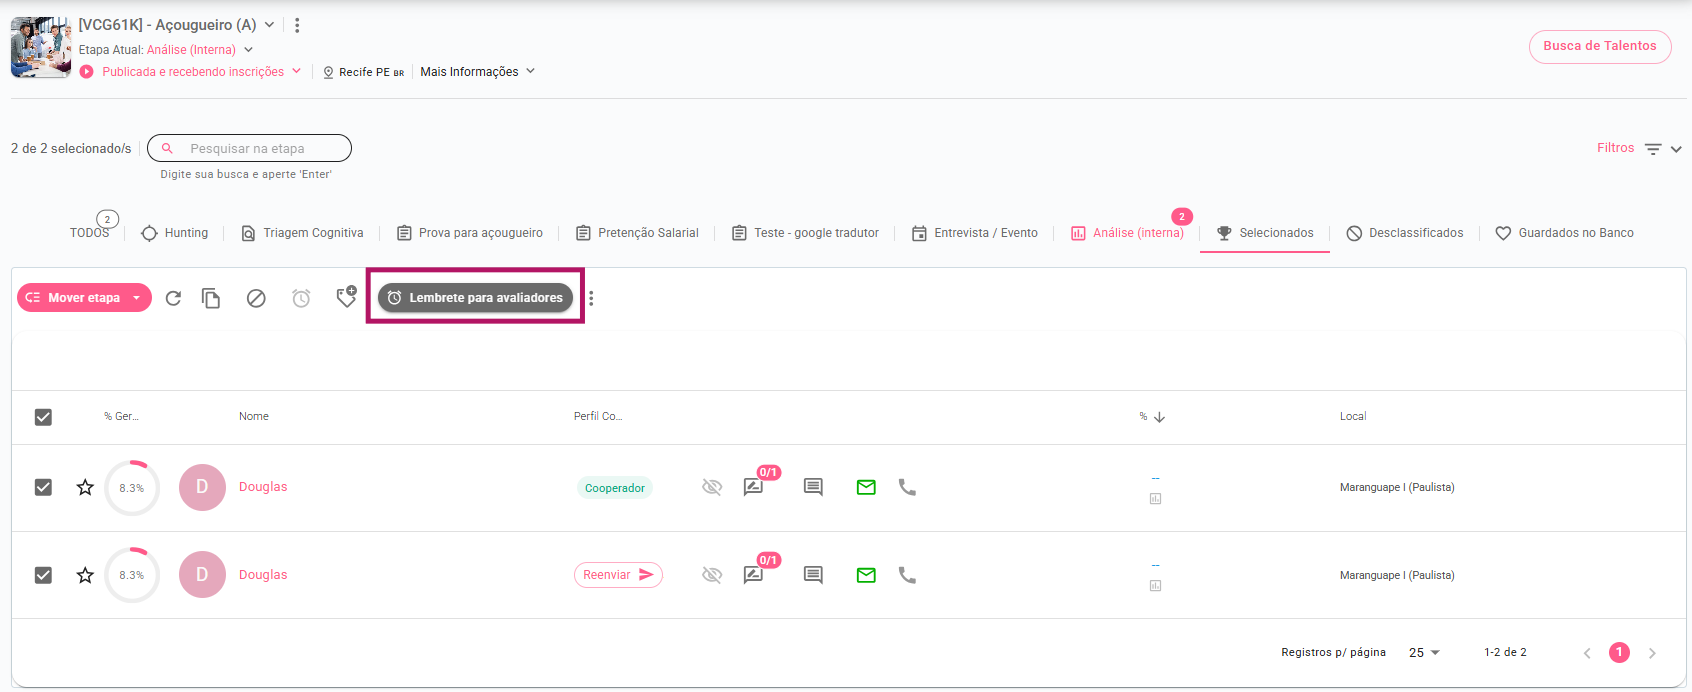Viewport: 1692px width, 692px height.
Task: Expand the Filtros panel
Action: tap(1639, 148)
